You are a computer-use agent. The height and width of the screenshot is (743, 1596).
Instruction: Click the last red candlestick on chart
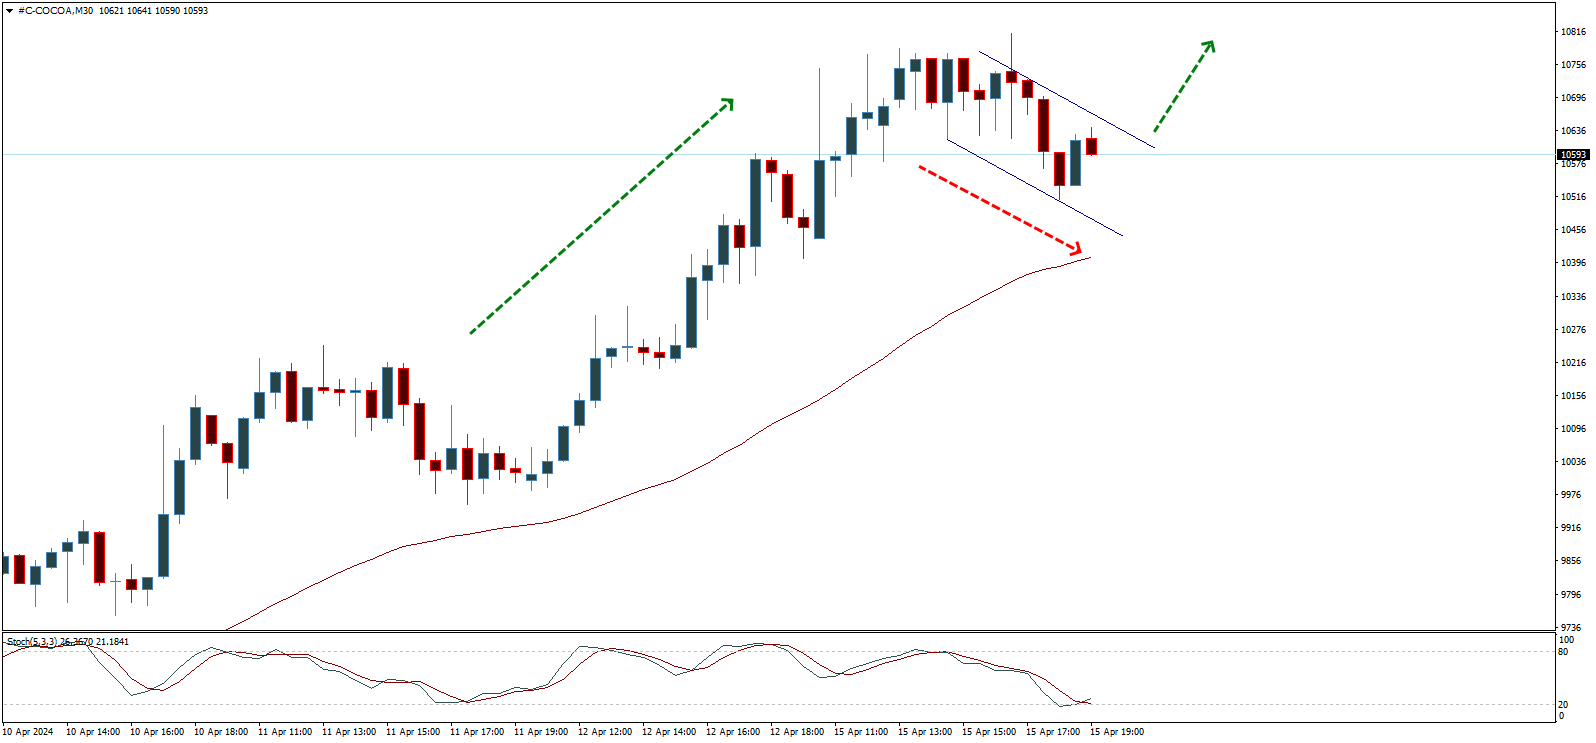click(x=1092, y=146)
